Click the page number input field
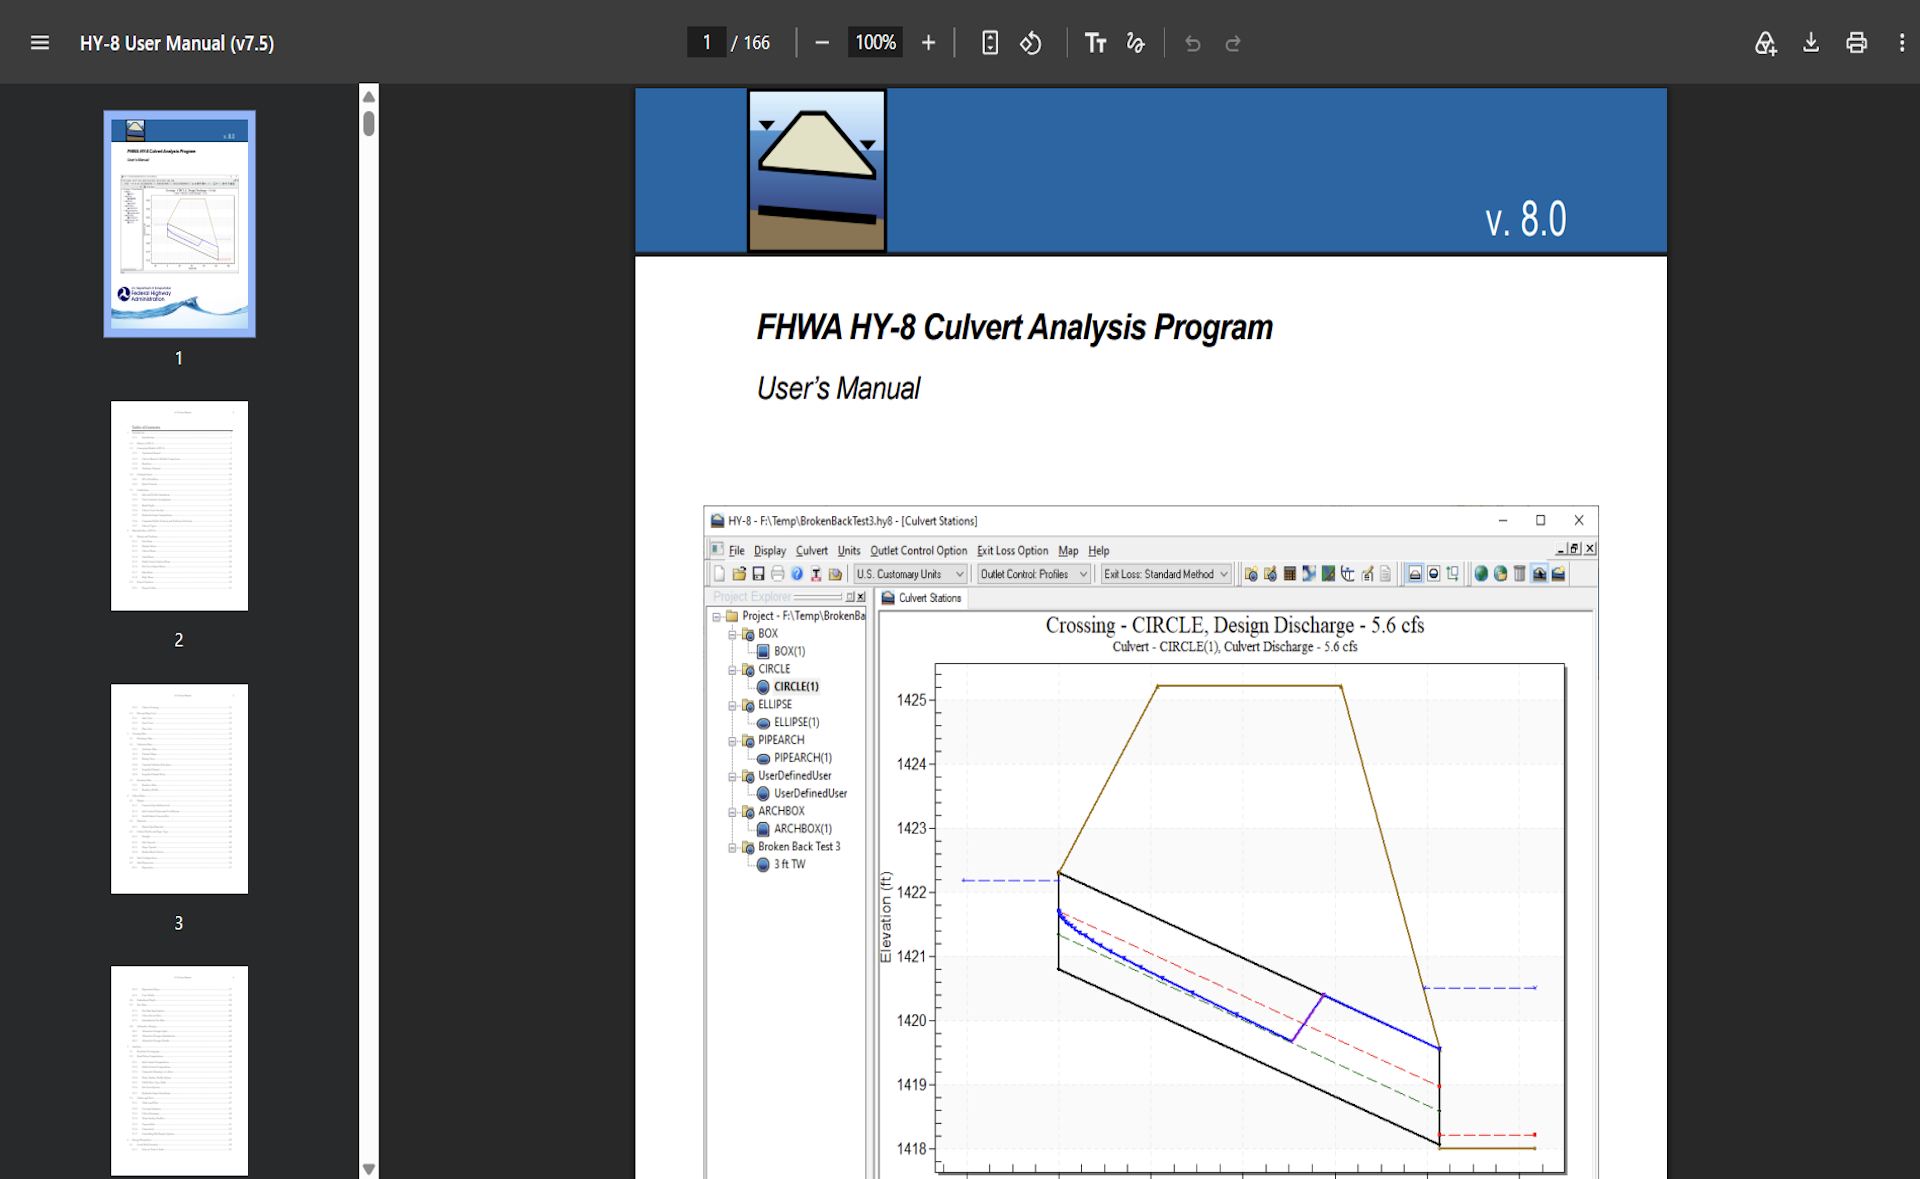The image size is (1920, 1179). pyautogui.click(x=706, y=43)
